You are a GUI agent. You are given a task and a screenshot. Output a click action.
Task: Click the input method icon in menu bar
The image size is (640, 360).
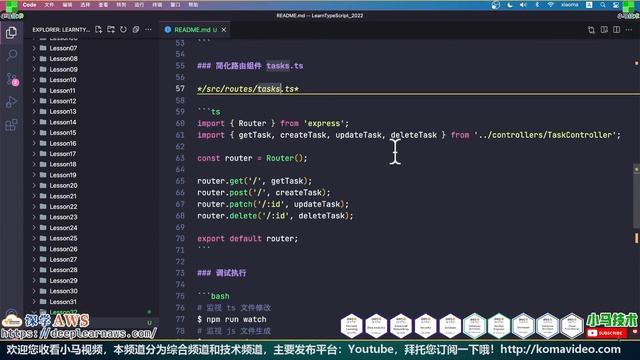click(x=589, y=5)
